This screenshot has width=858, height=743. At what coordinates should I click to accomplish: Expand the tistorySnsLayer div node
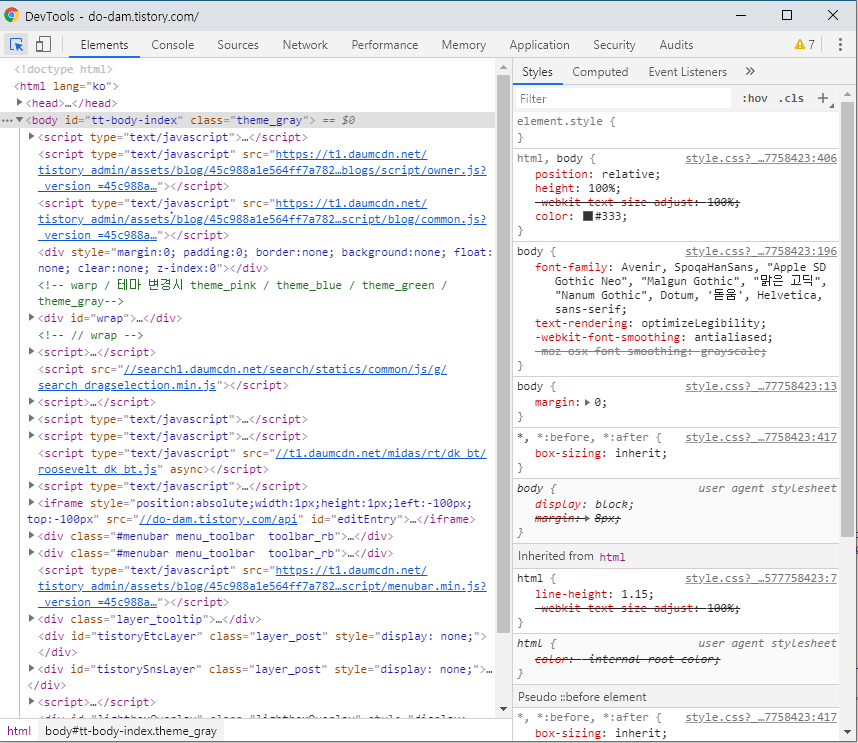tap(31, 669)
